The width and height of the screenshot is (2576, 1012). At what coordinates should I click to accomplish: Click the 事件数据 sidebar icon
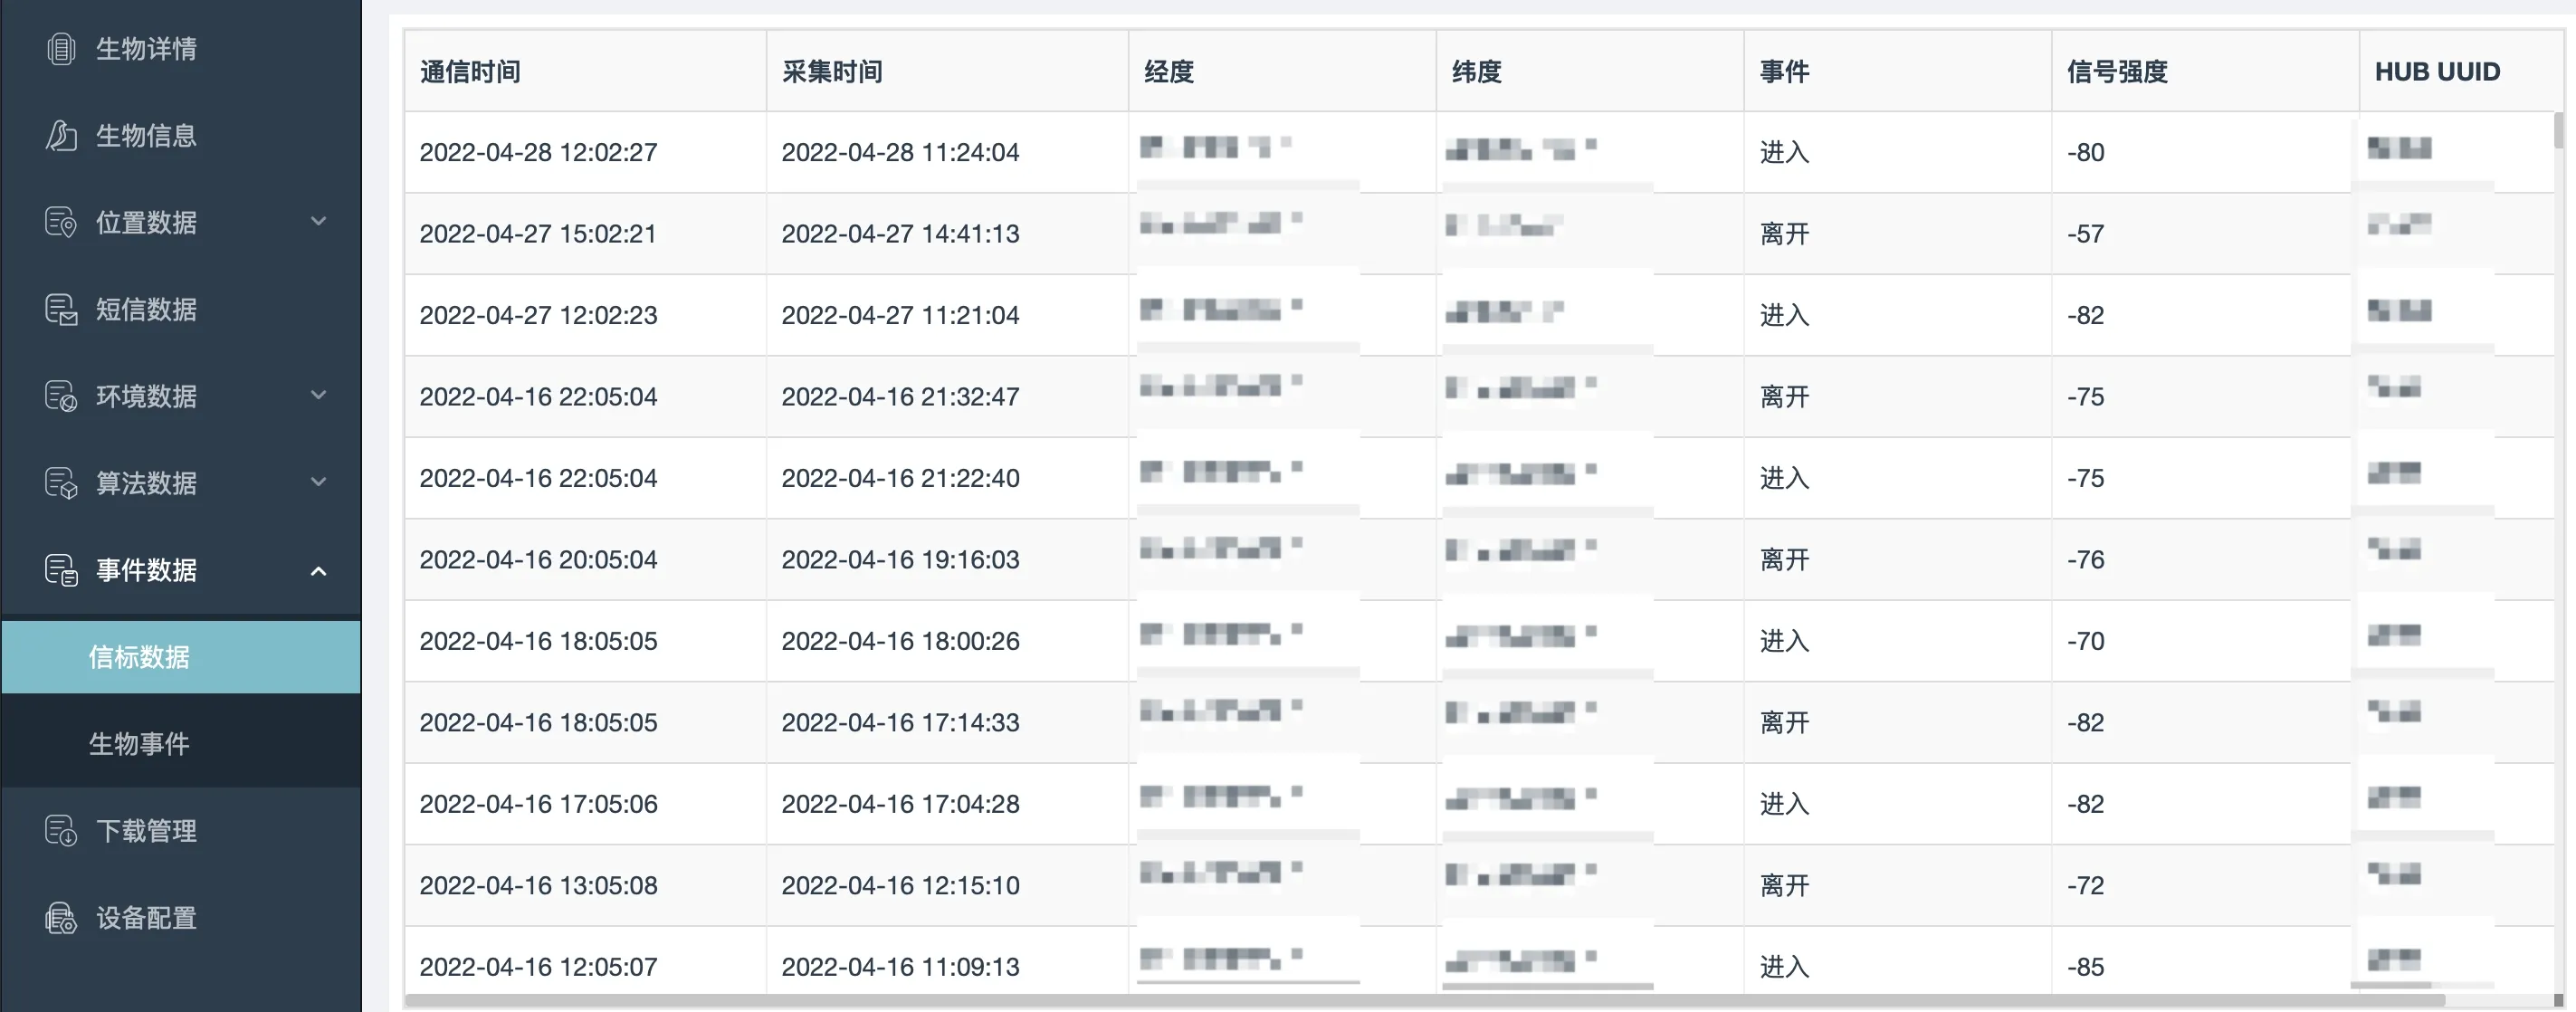coord(61,570)
